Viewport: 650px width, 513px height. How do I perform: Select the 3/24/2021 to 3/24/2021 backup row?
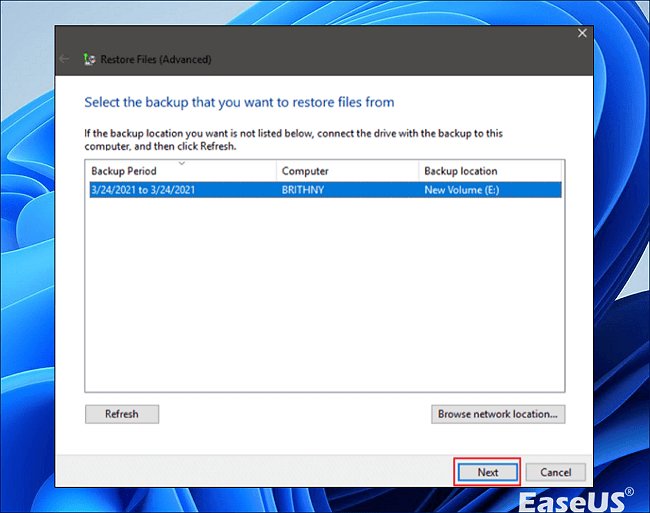tap(325, 190)
